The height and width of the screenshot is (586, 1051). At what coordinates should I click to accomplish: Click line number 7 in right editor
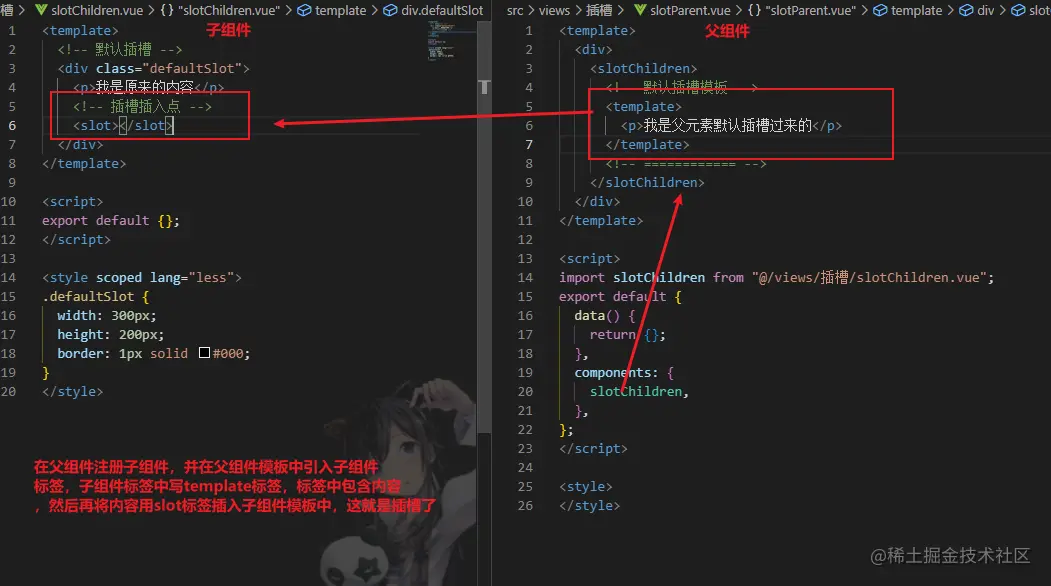pos(529,144)
